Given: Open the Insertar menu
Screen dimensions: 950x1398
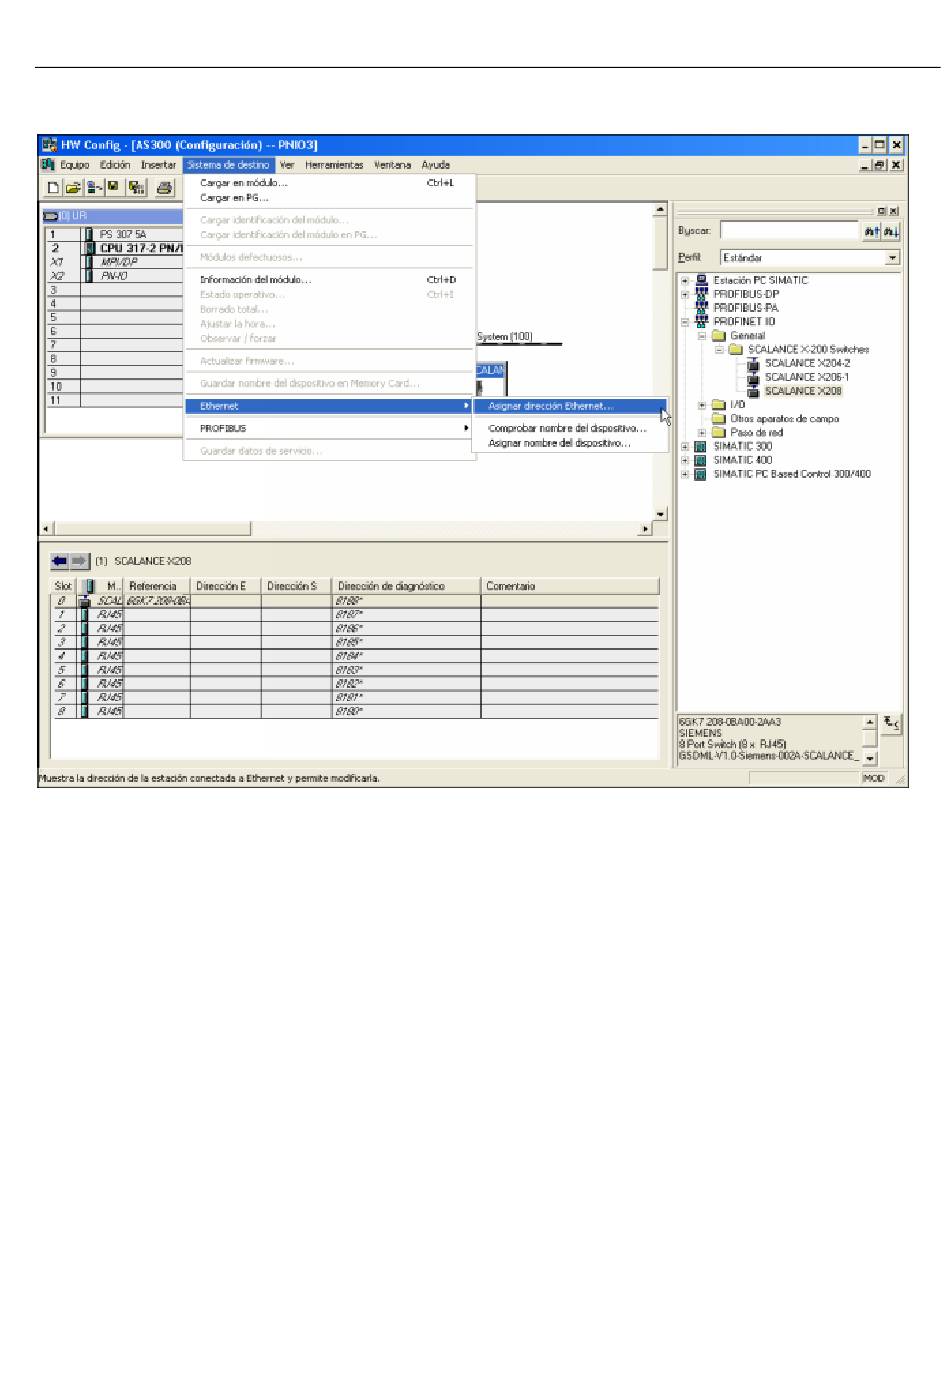Looking at the screenshot, I should coord(158,165).
